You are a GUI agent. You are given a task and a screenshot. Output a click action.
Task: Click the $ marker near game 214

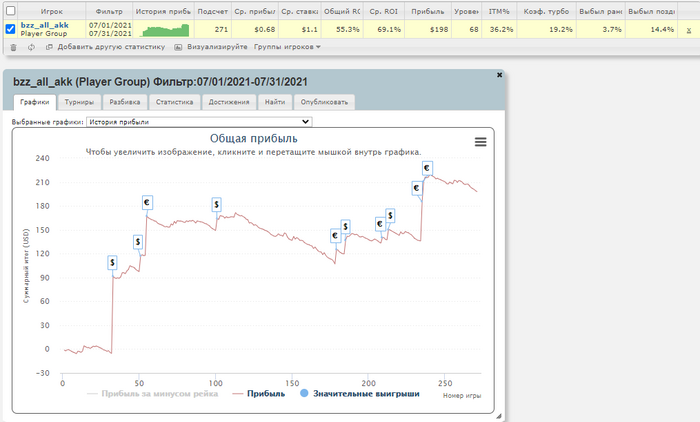[390, 216]
